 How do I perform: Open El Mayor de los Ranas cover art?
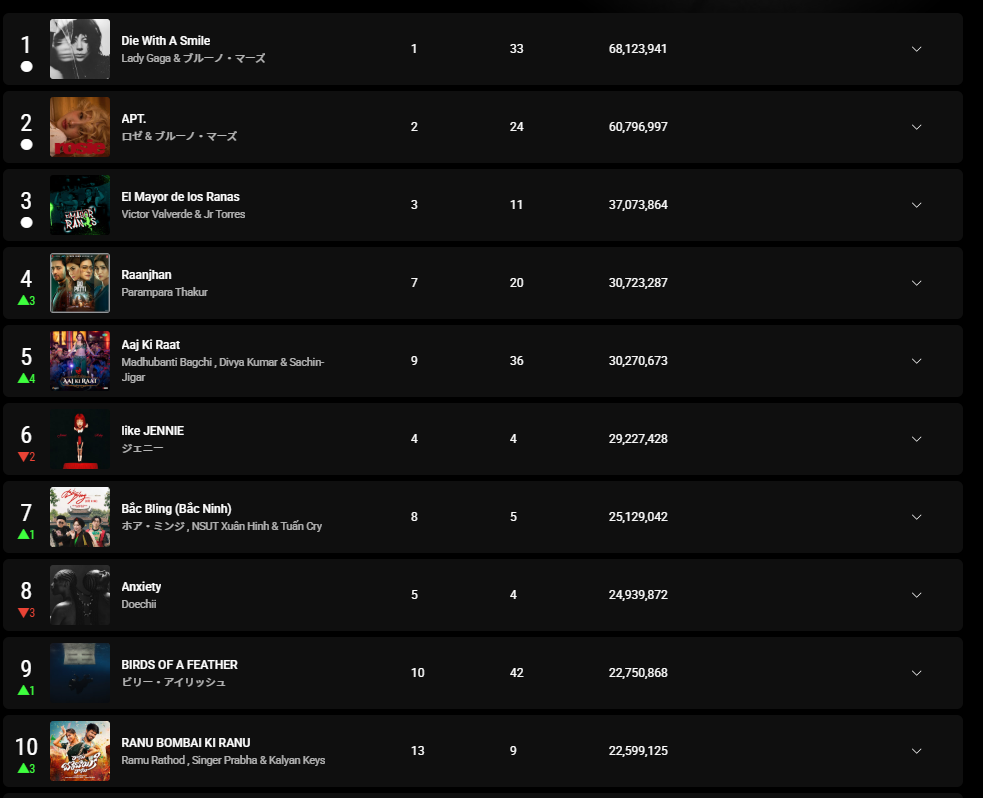coord(80,205)
